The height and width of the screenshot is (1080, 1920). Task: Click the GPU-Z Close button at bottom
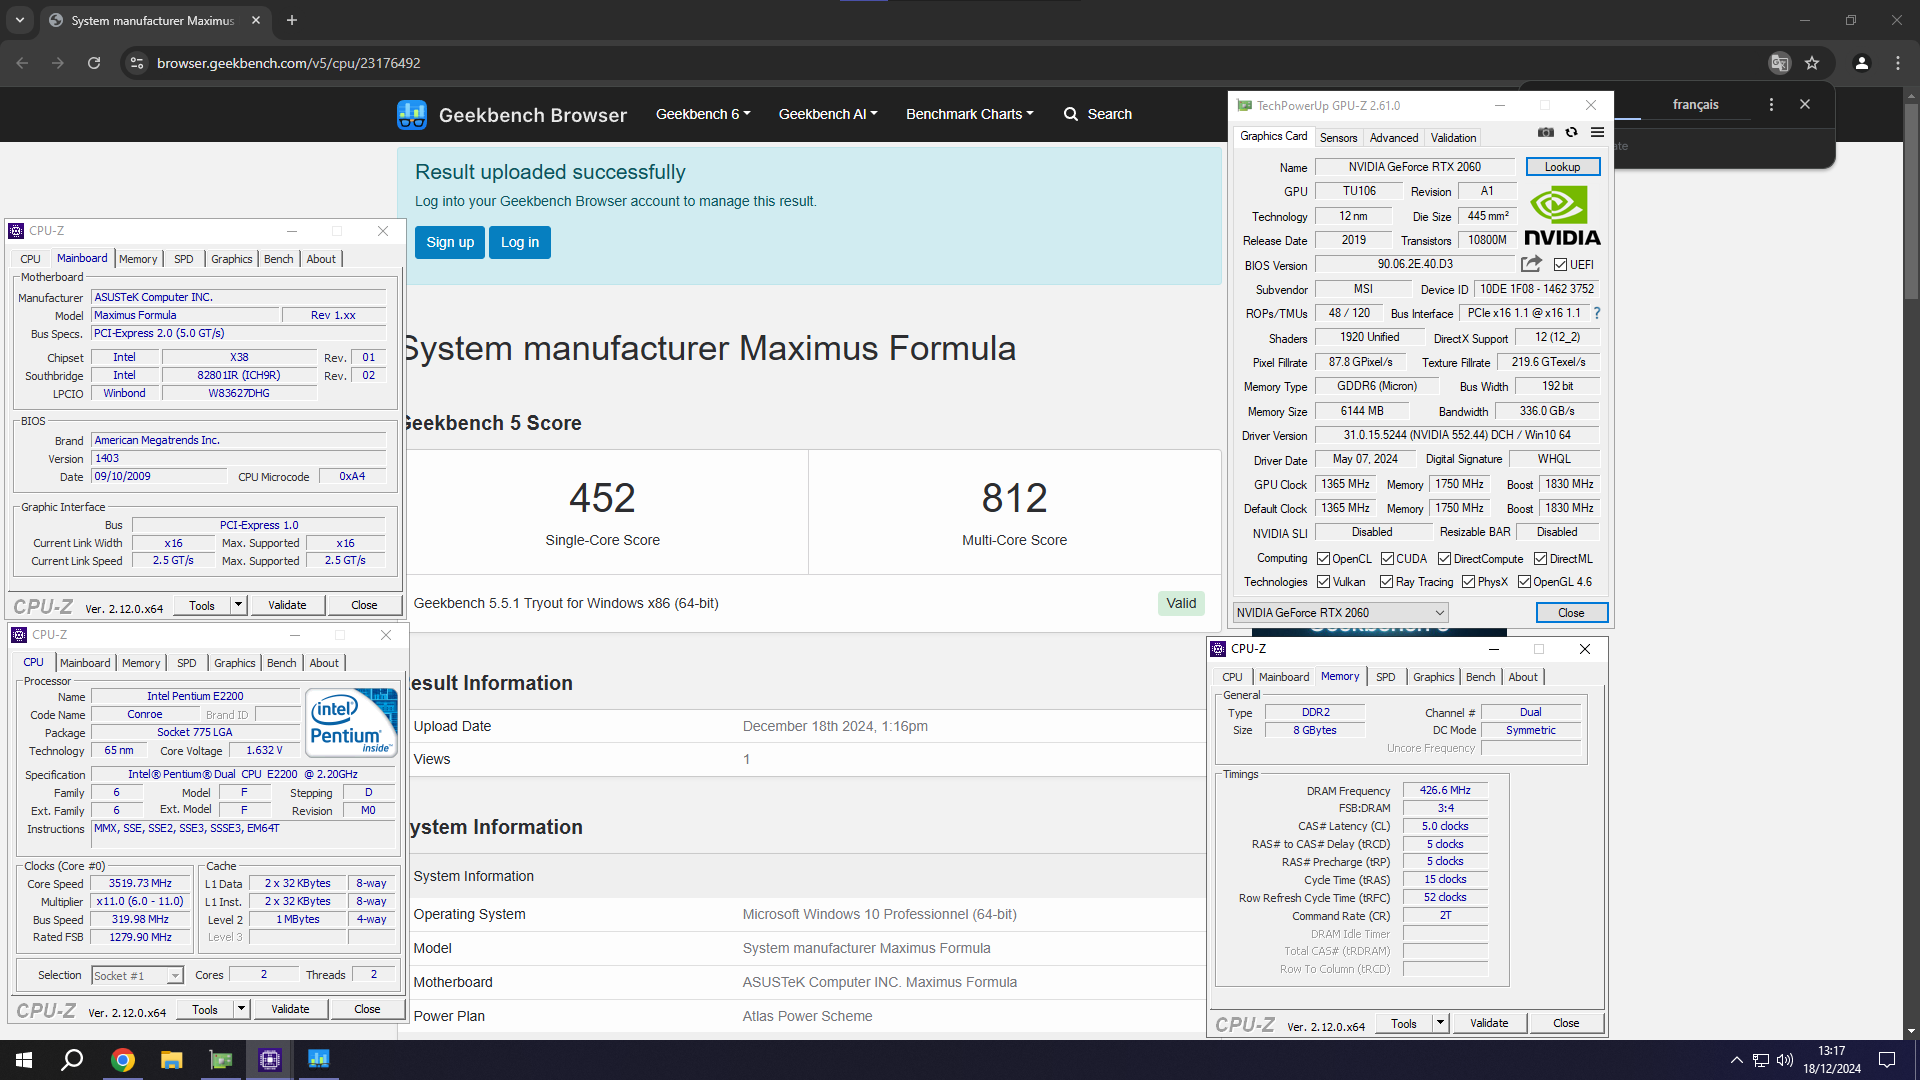coord(1571,613)
